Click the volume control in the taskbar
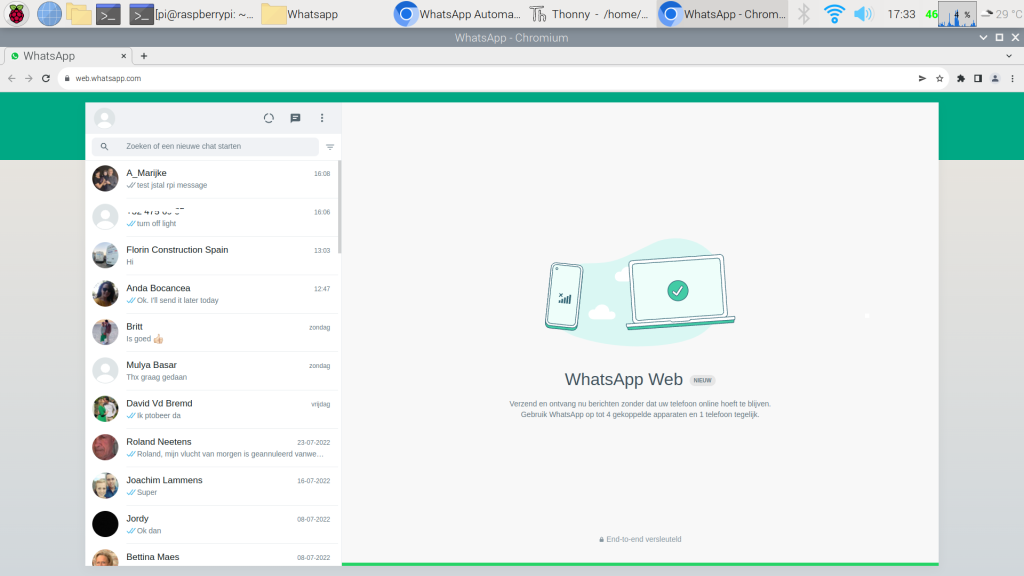Image resolution: width=1024 pixels, height=576 pixels. (863, 14)
